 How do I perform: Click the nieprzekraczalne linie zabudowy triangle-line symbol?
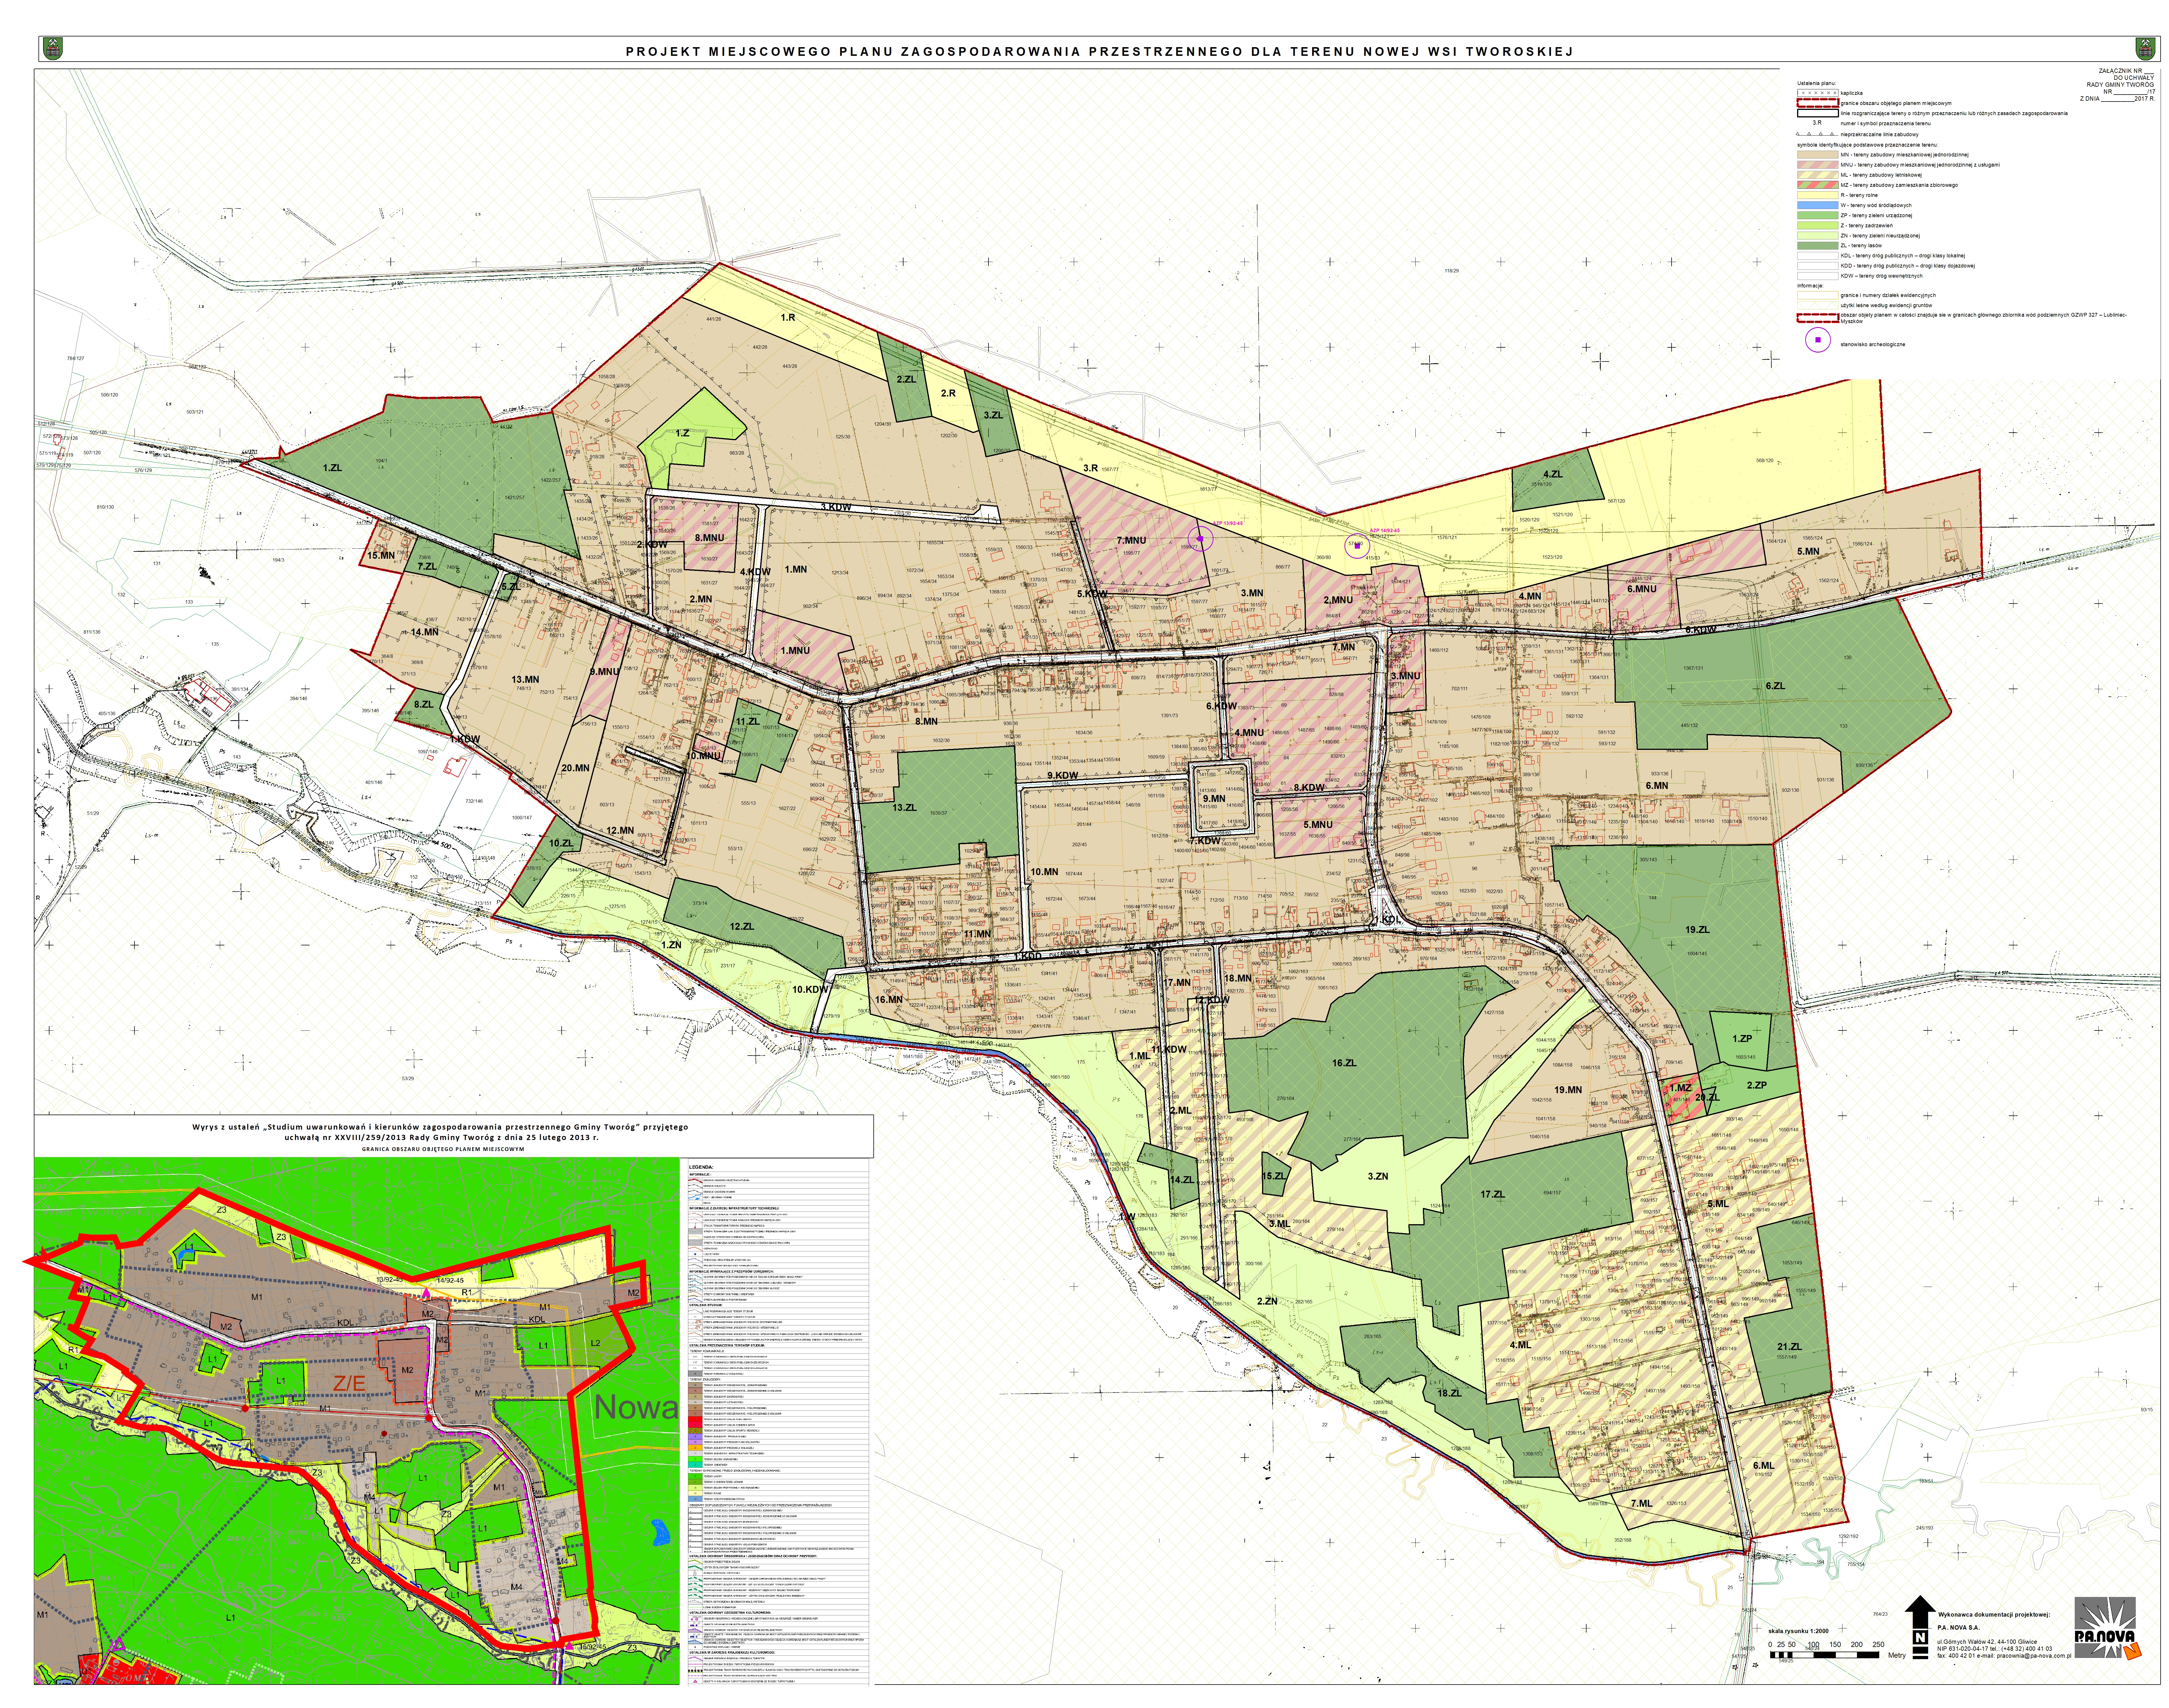(x=1817, y=134)
